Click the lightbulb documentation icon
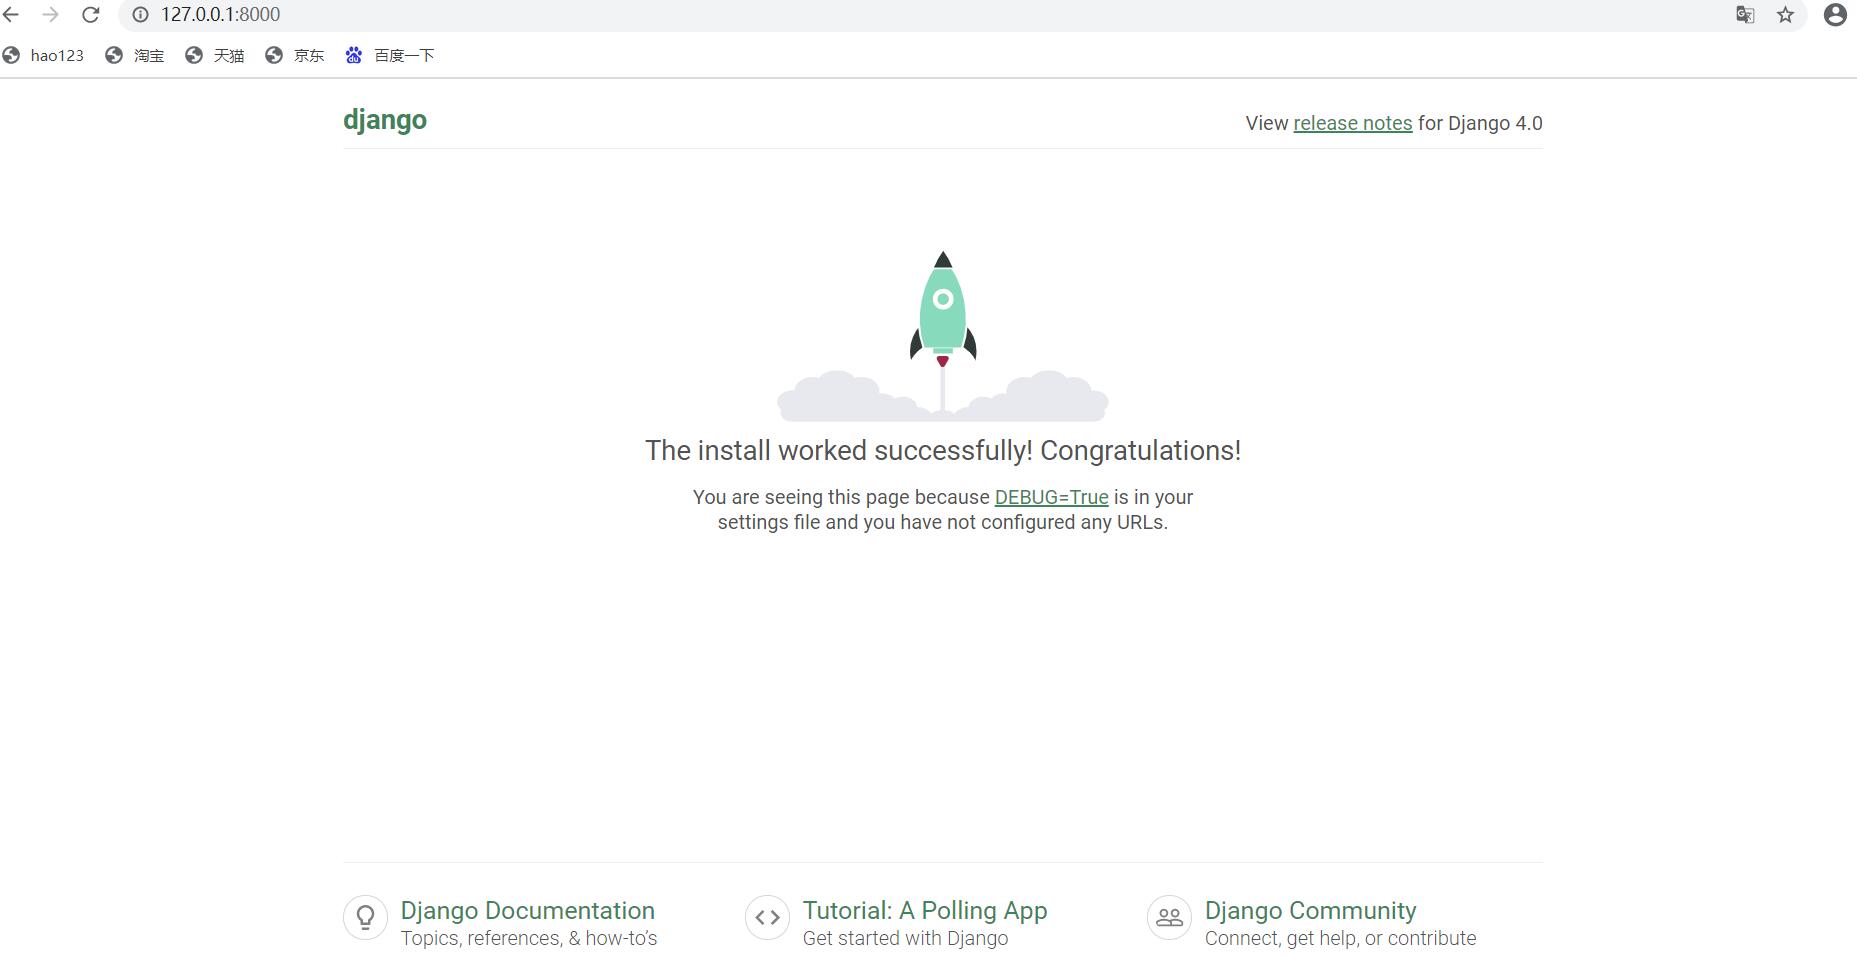The image size is (1857, 971). point(365,917)
